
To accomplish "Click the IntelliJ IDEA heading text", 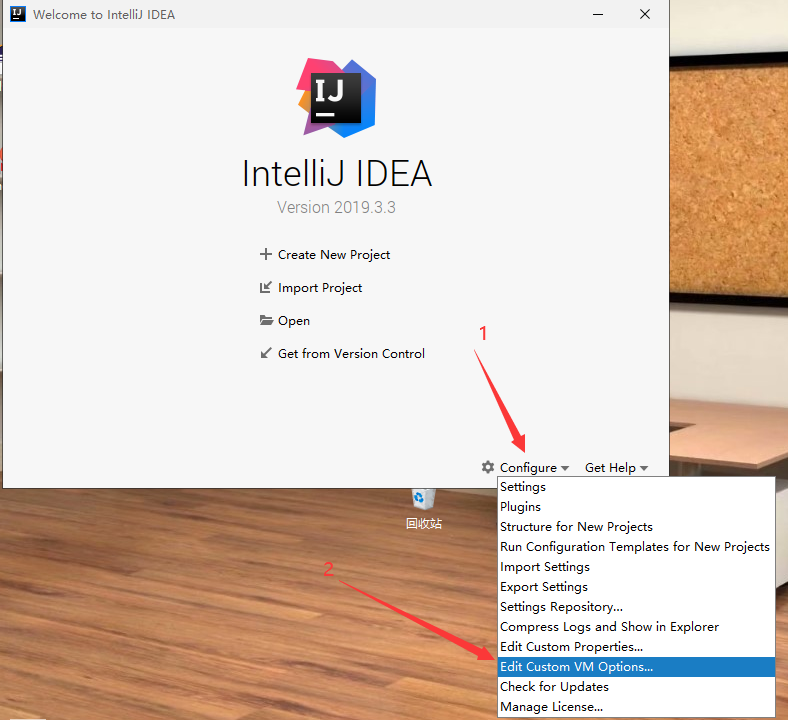I will 337,174.
